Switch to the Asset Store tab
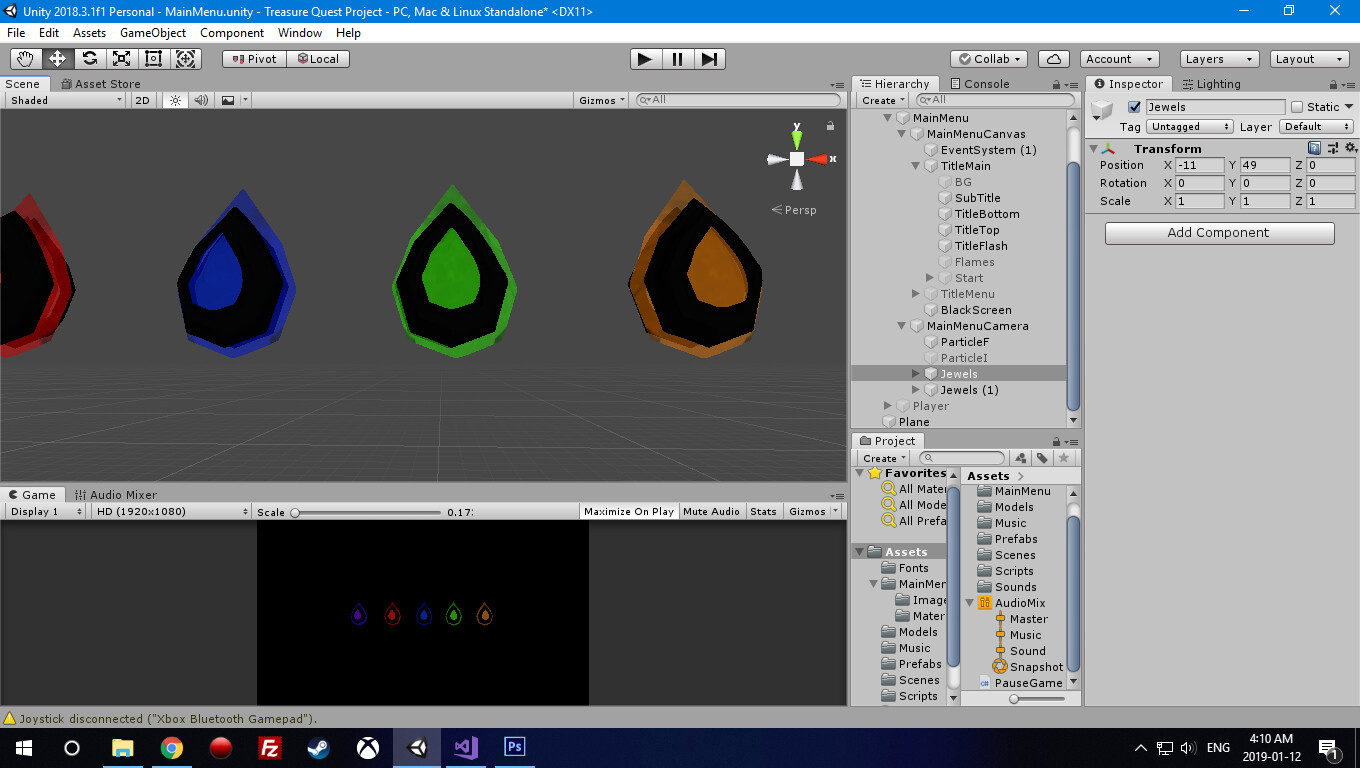 pos(100,84)
